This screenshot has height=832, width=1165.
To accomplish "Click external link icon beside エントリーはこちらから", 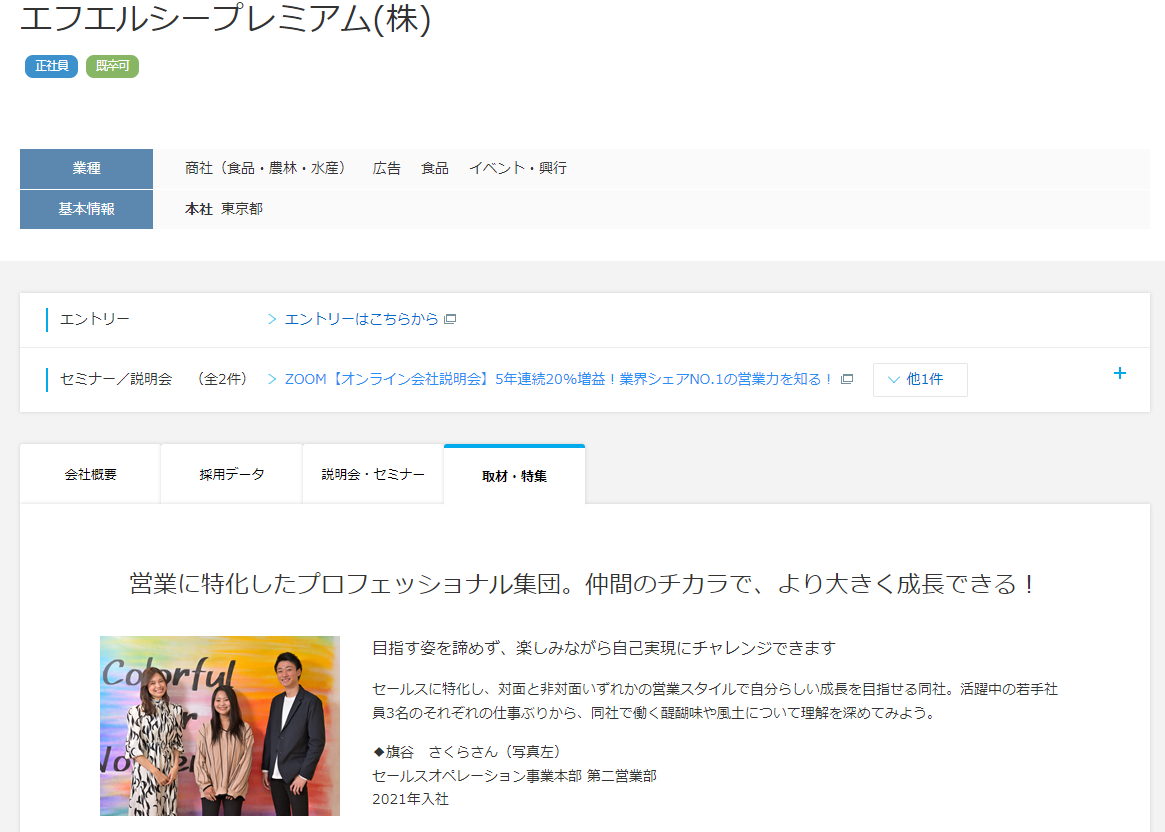I will coord(450,319).
